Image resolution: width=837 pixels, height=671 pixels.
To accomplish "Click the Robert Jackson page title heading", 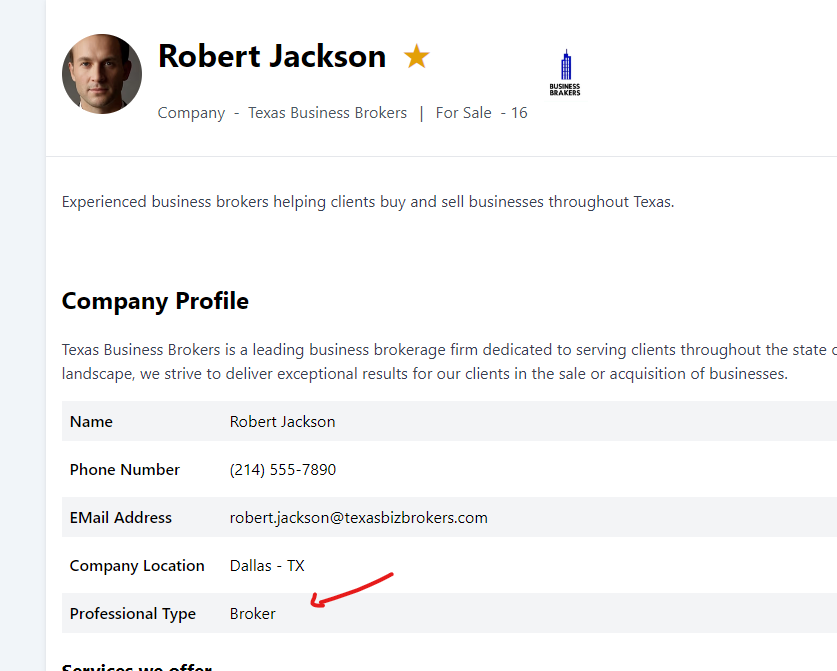I will point(271,56).
